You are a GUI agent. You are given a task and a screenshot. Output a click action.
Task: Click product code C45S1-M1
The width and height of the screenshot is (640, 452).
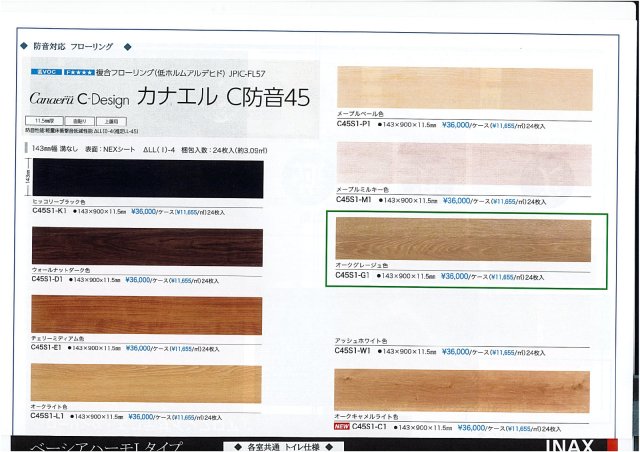click(354, 199)
